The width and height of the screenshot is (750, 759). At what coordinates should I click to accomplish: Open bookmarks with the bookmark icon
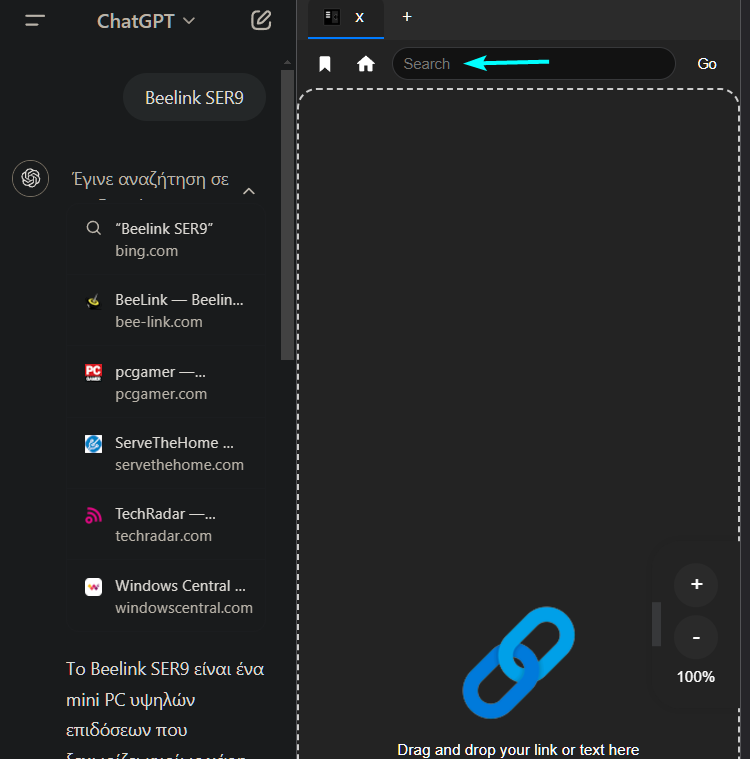pos(325,63)
